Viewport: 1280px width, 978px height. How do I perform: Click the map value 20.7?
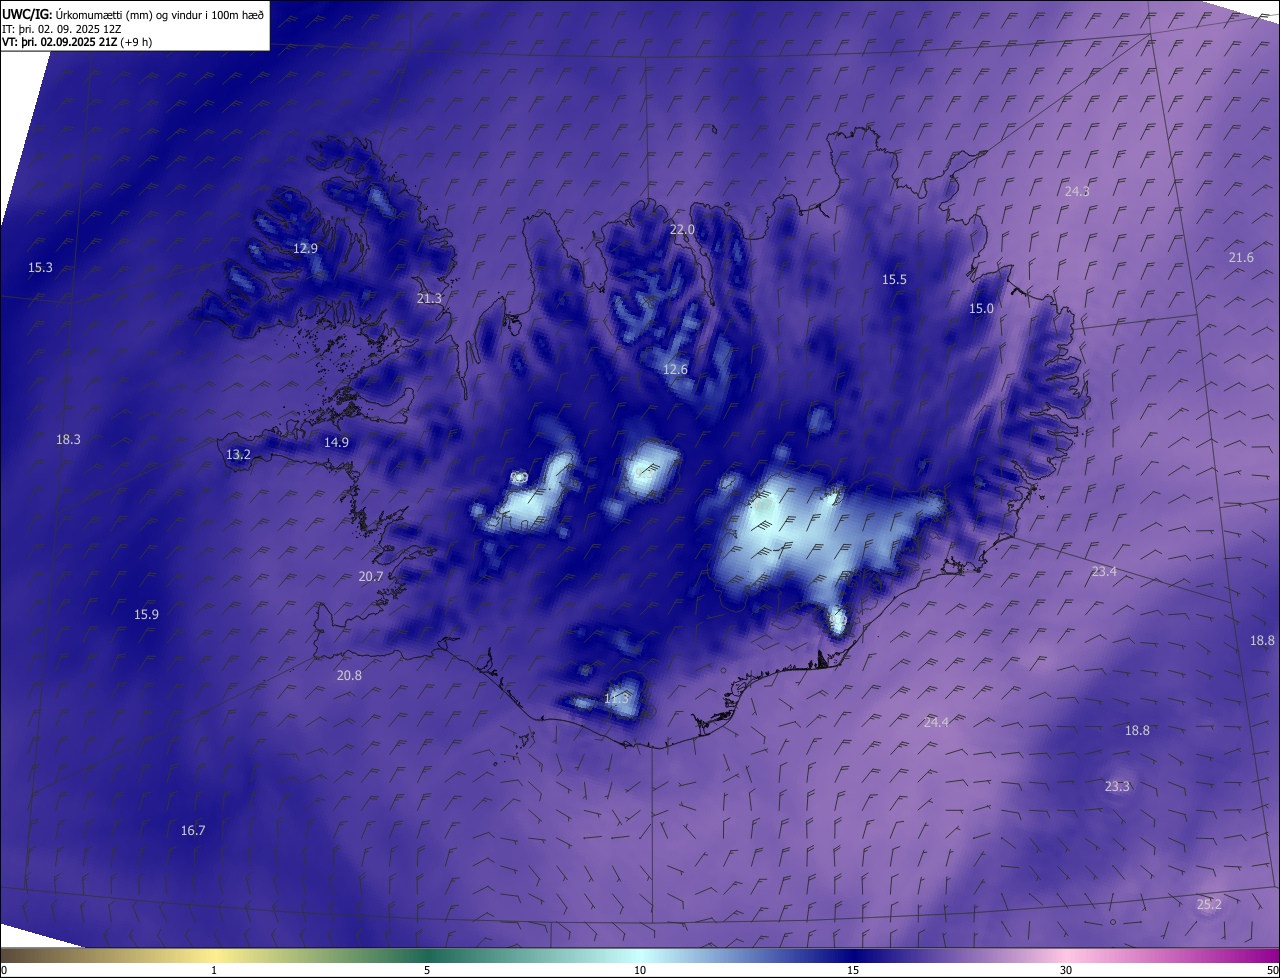point(371,576)
